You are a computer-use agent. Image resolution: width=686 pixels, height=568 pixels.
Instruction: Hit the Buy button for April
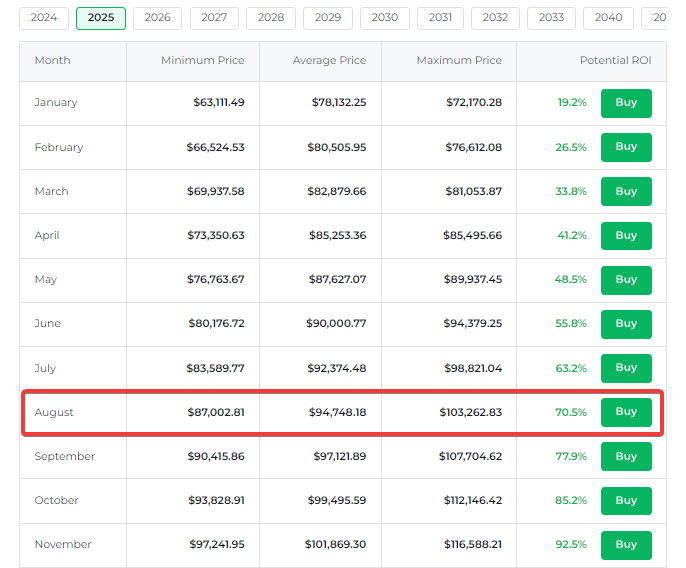tap(626, 236)
